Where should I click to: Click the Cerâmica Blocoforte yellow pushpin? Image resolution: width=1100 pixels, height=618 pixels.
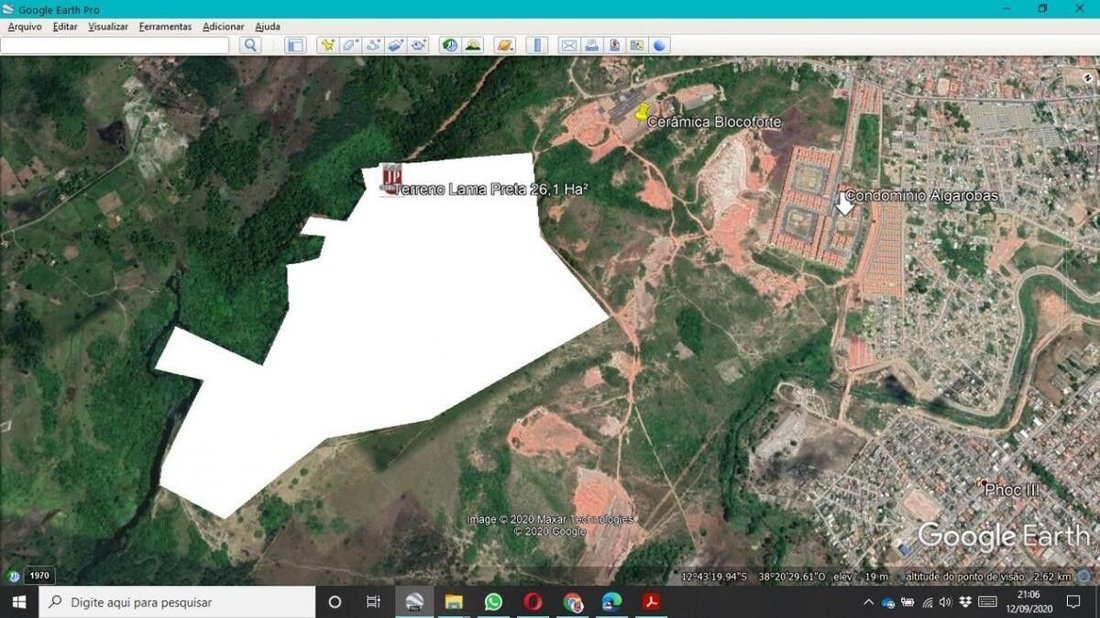pos(641,112)
